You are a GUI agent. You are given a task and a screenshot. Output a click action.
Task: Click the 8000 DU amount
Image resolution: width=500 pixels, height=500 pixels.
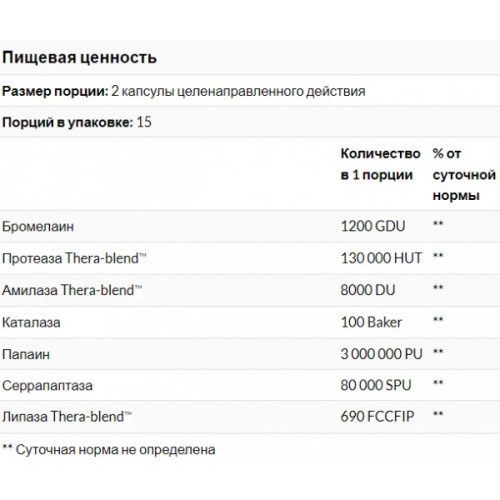[368, 290]
